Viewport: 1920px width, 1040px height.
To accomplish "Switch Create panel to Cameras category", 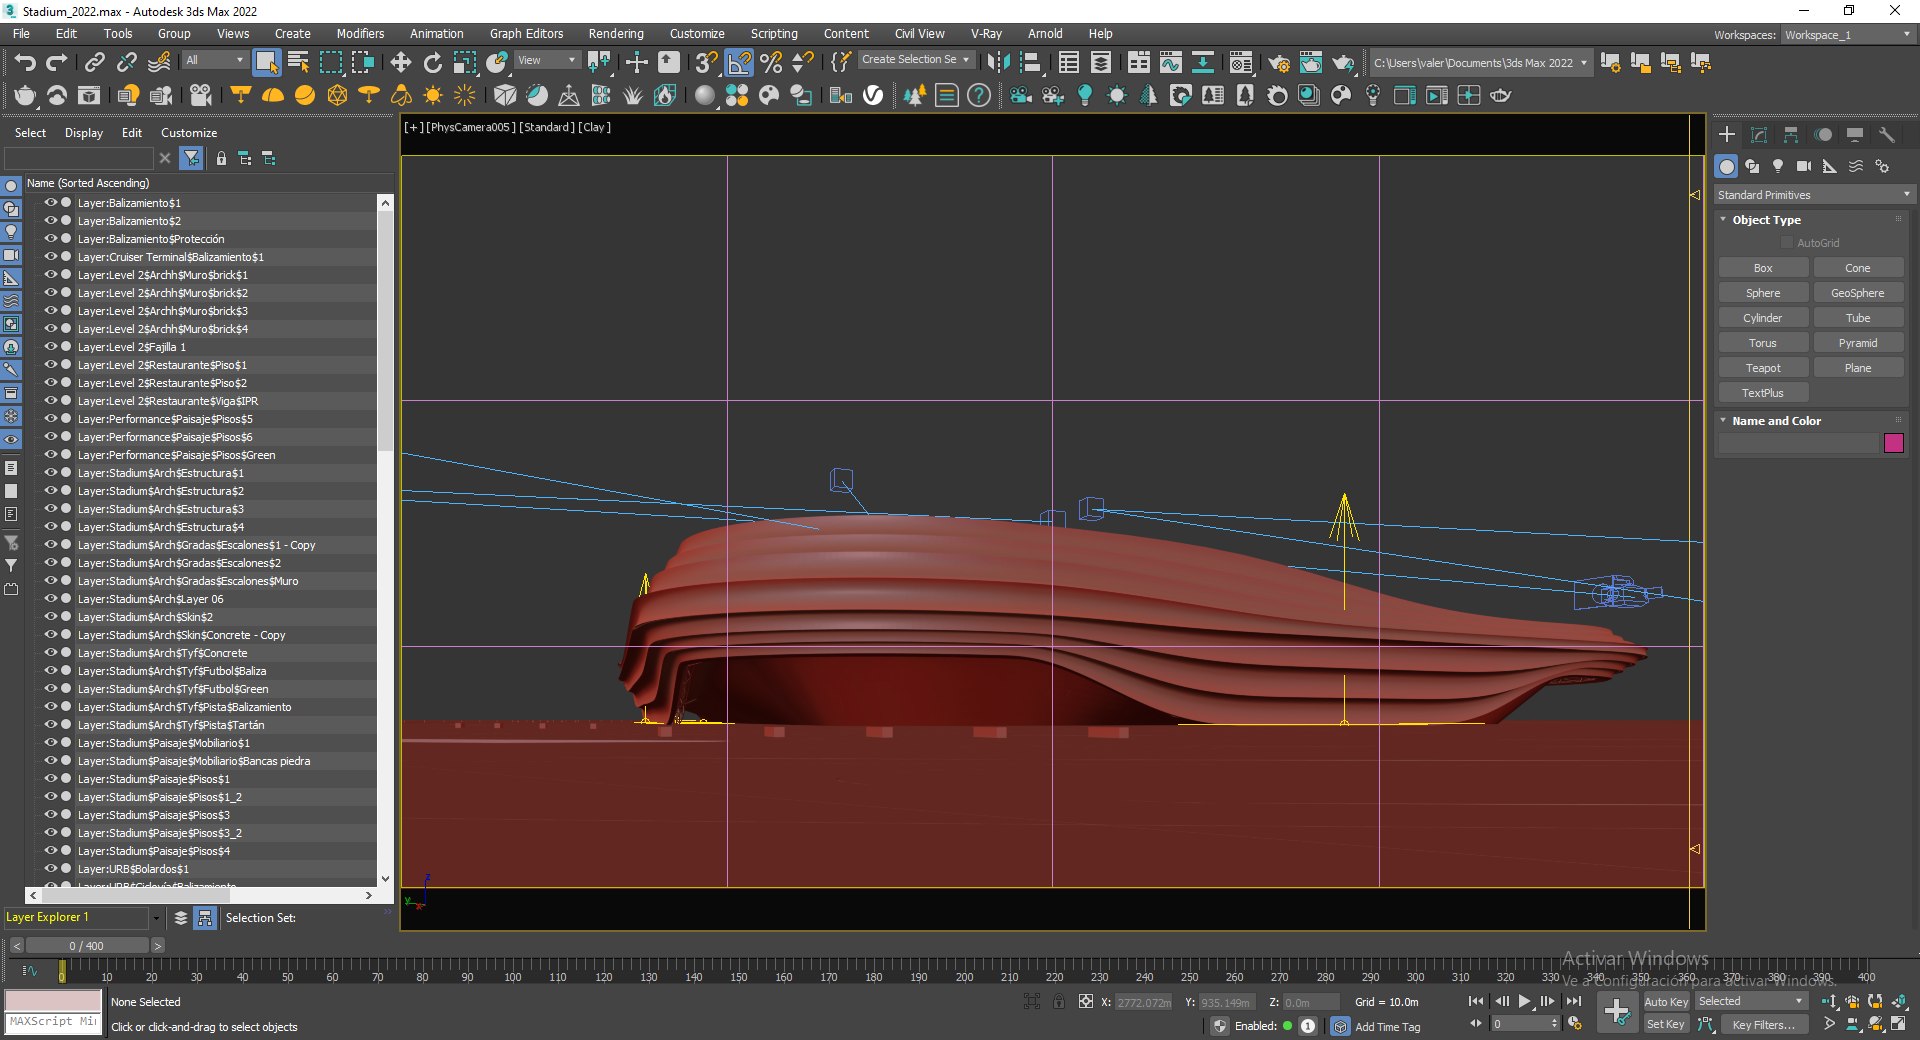I will point(1804,166).
